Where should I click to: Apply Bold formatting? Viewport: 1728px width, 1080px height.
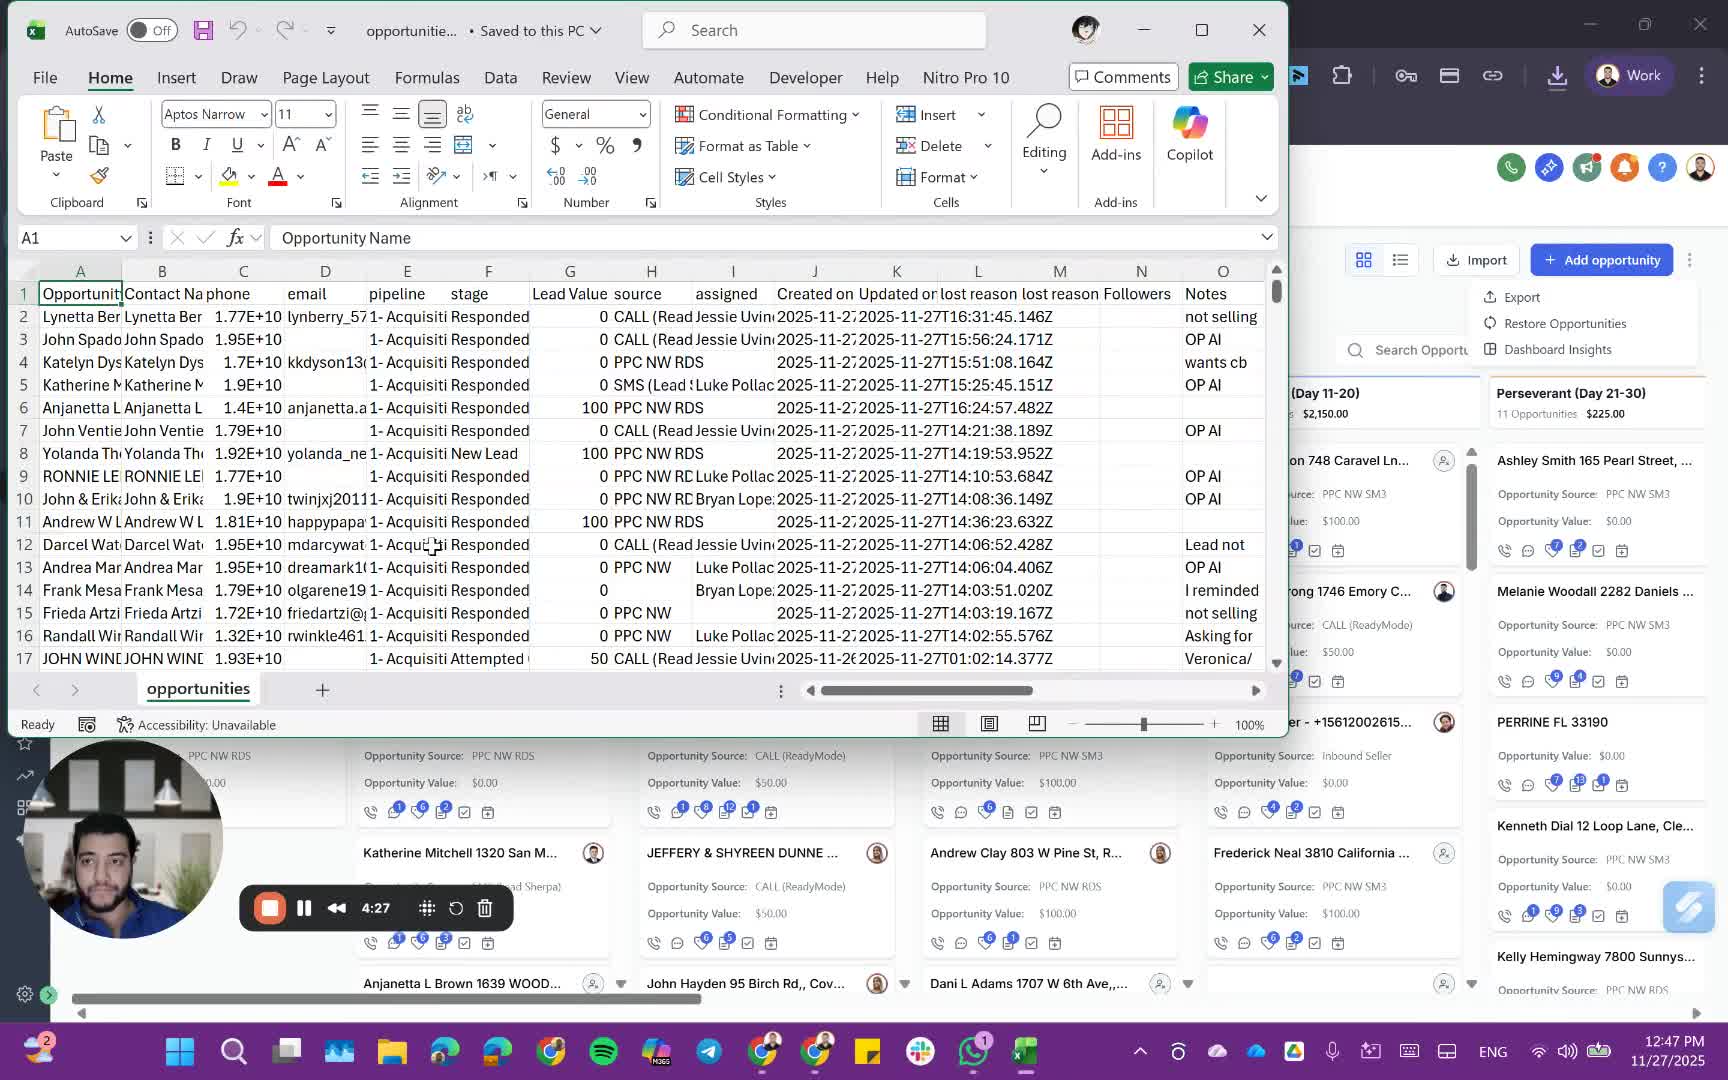(176, 145)
